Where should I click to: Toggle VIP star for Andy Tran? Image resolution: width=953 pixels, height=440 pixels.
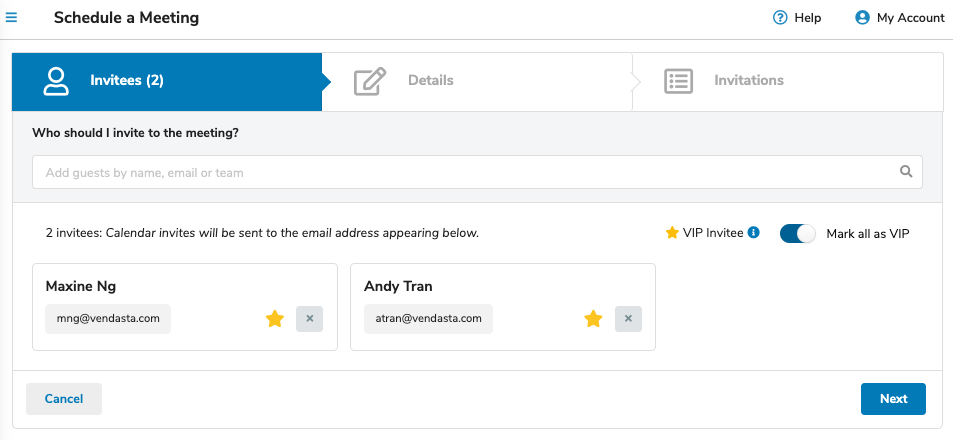coord(593,318)
